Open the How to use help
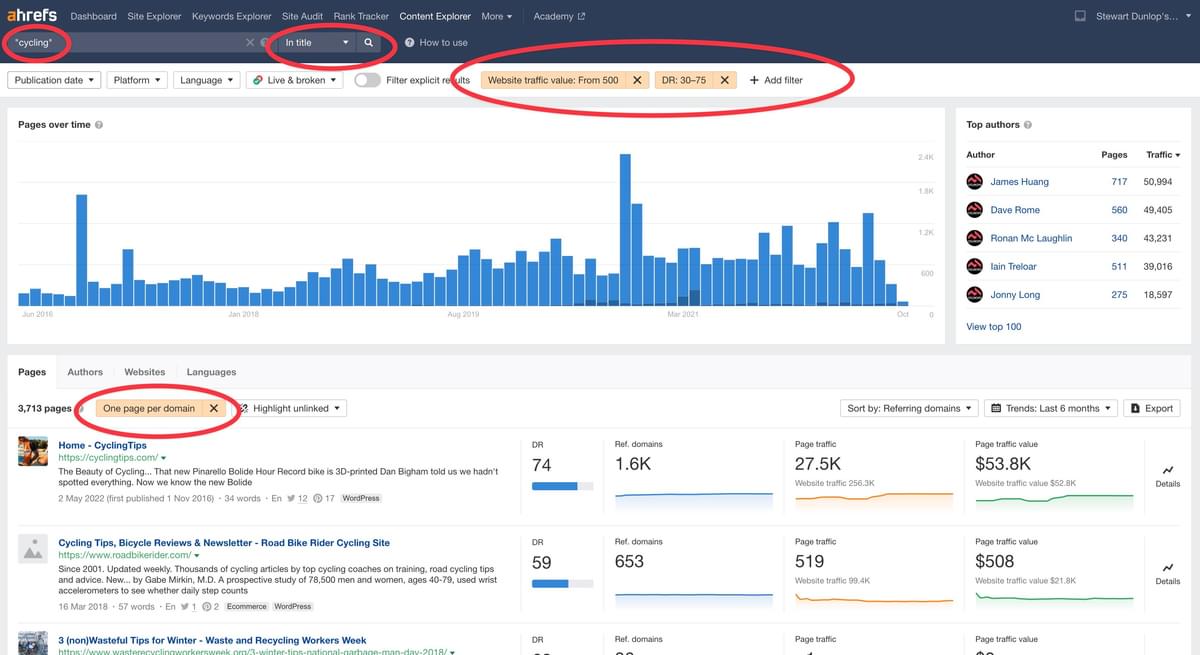 pos(436,43)
